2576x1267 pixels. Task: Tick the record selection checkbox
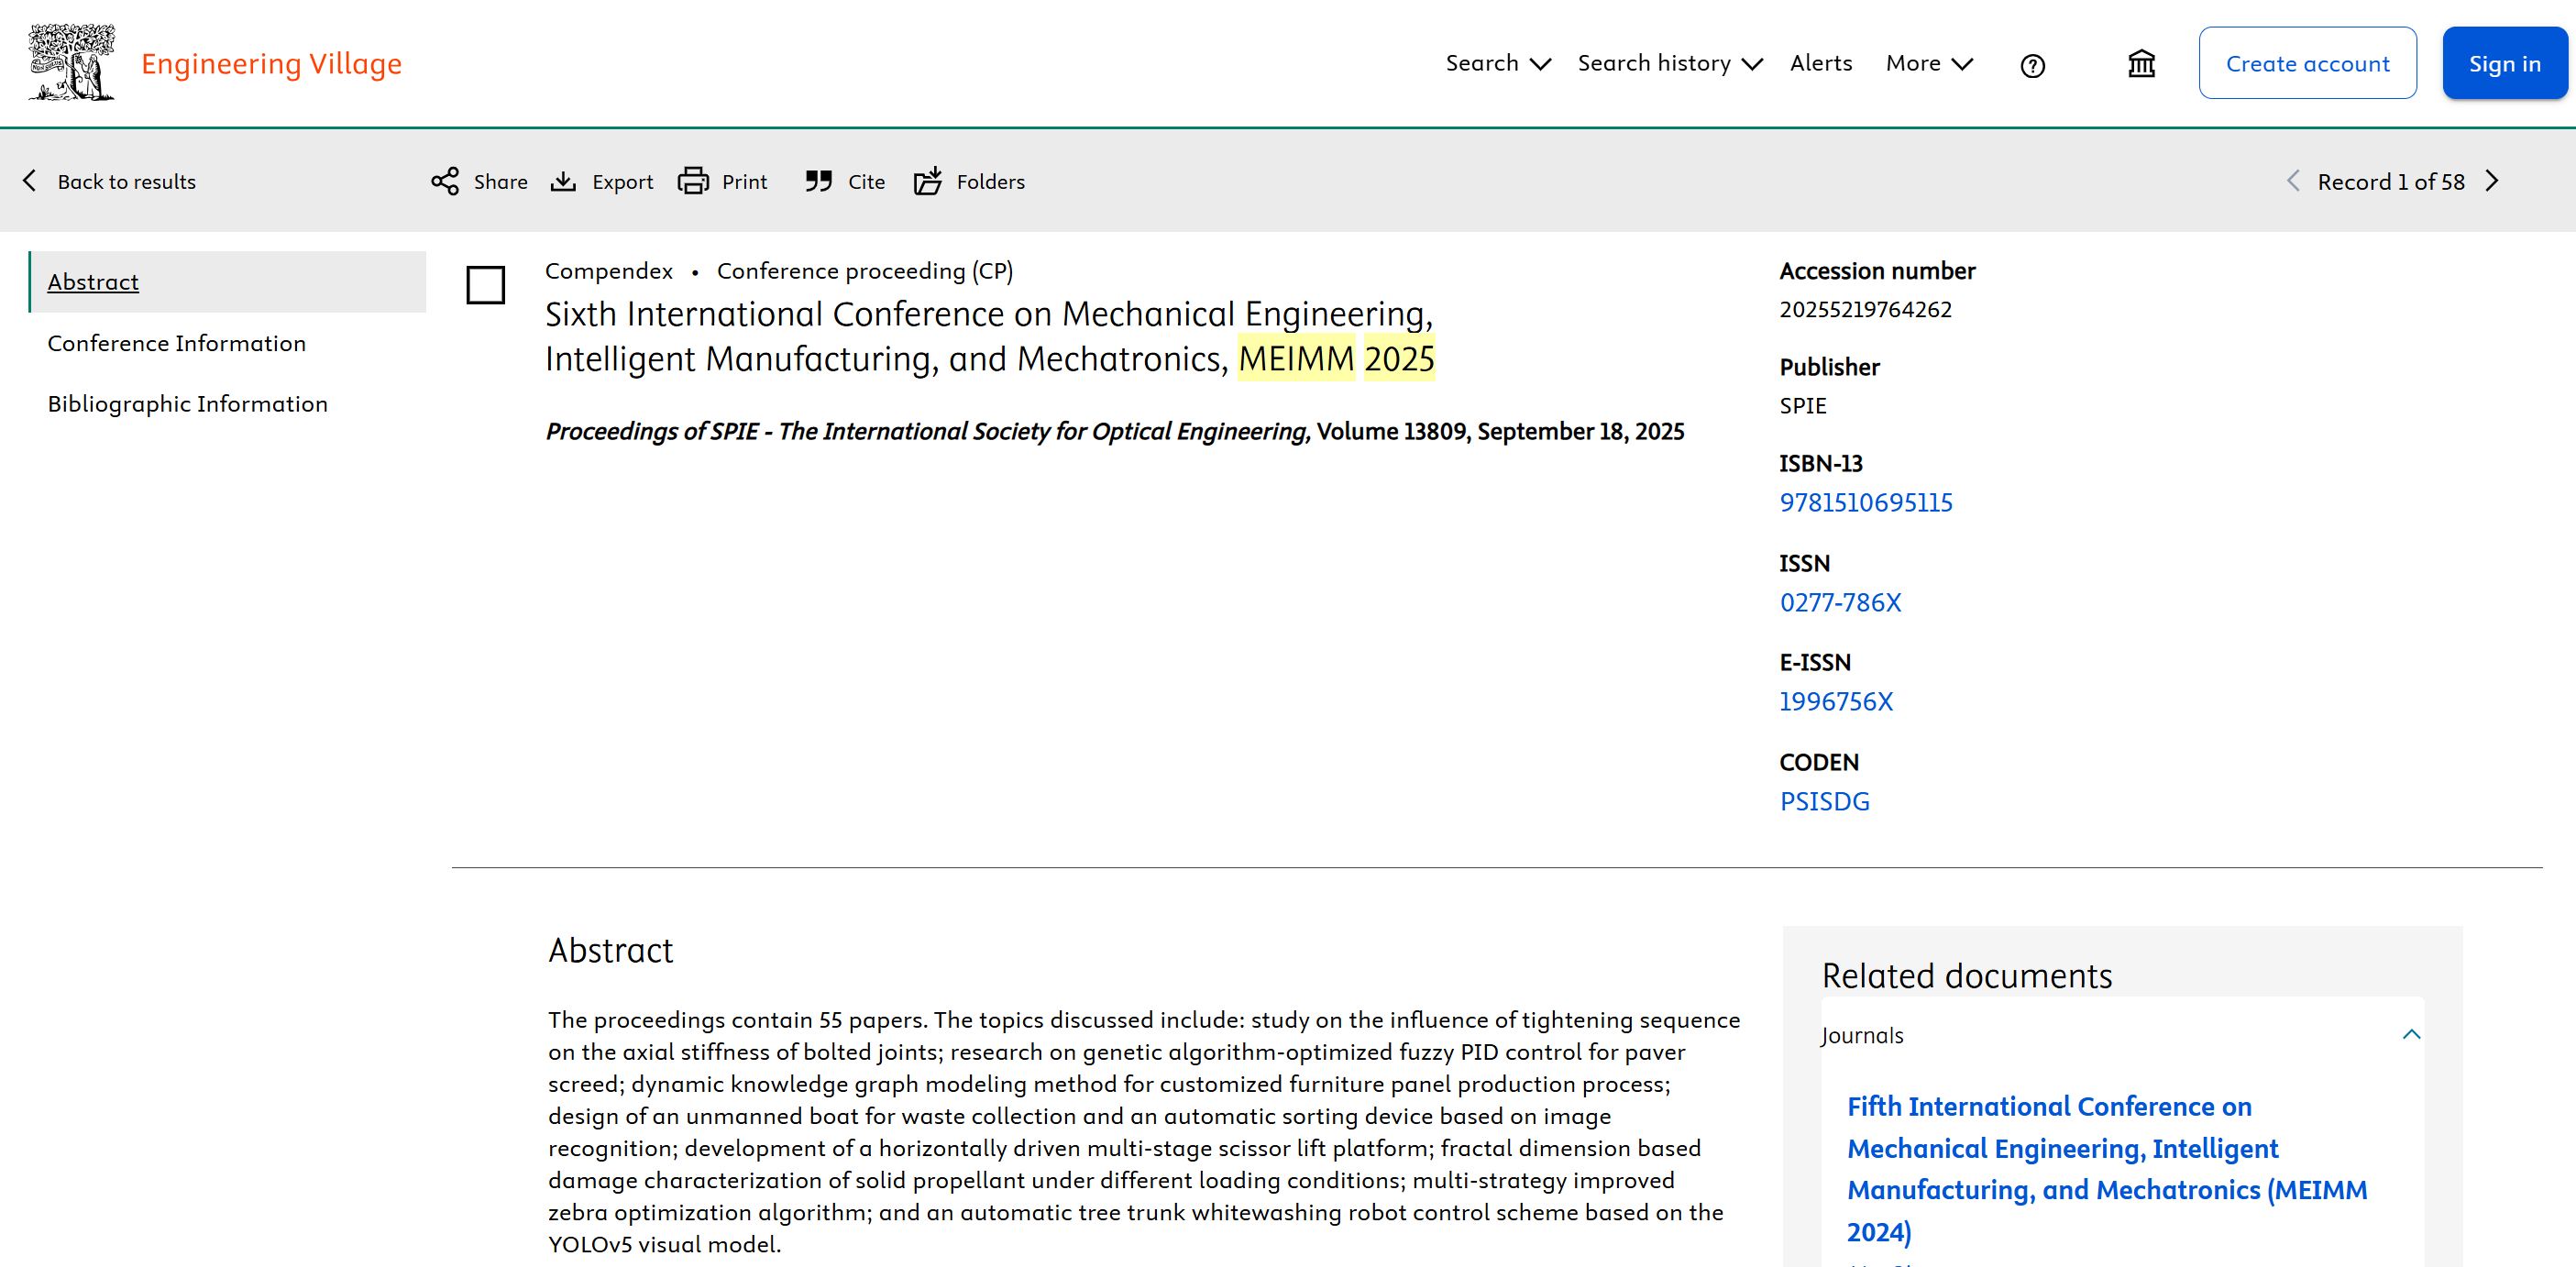[486, 285]
